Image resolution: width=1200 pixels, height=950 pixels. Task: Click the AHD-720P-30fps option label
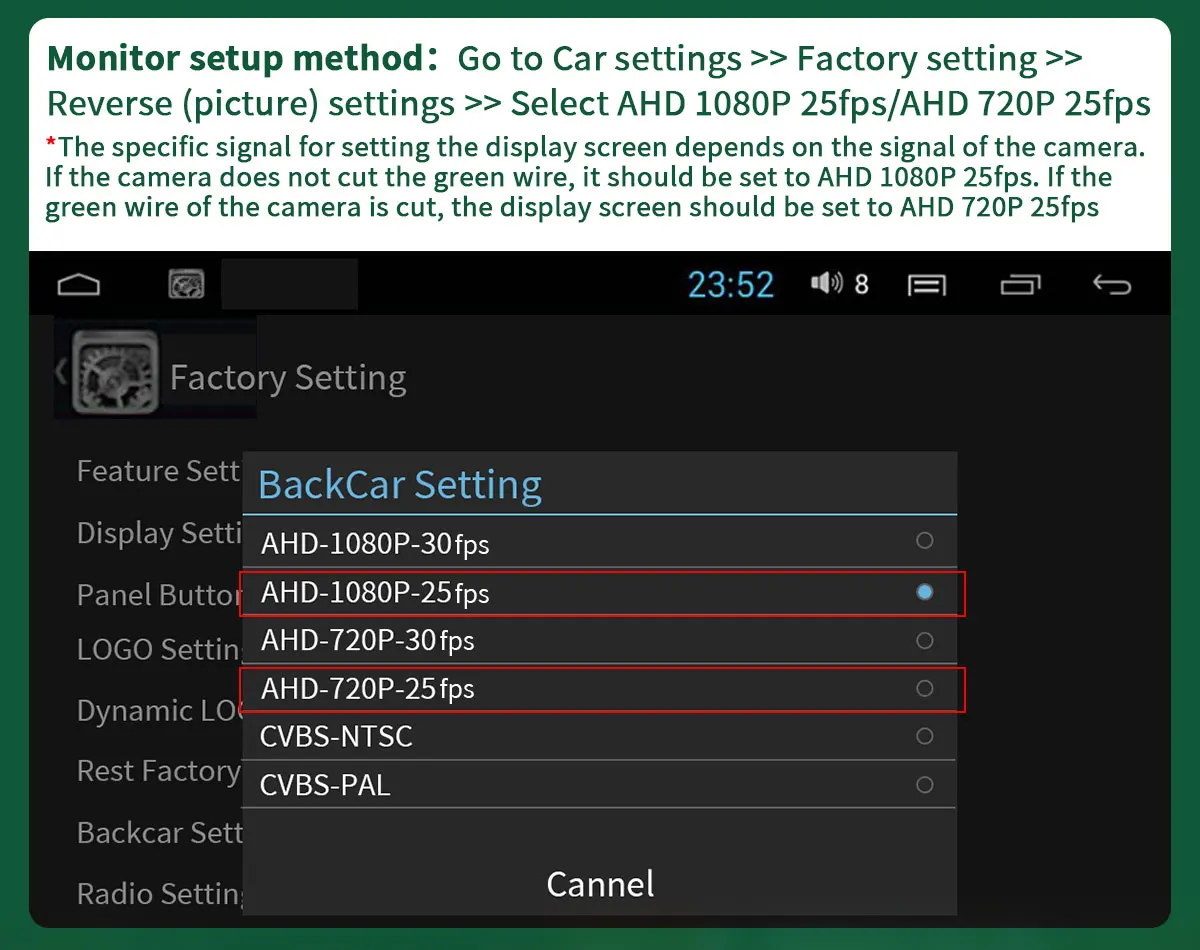[x=367, y=640]
